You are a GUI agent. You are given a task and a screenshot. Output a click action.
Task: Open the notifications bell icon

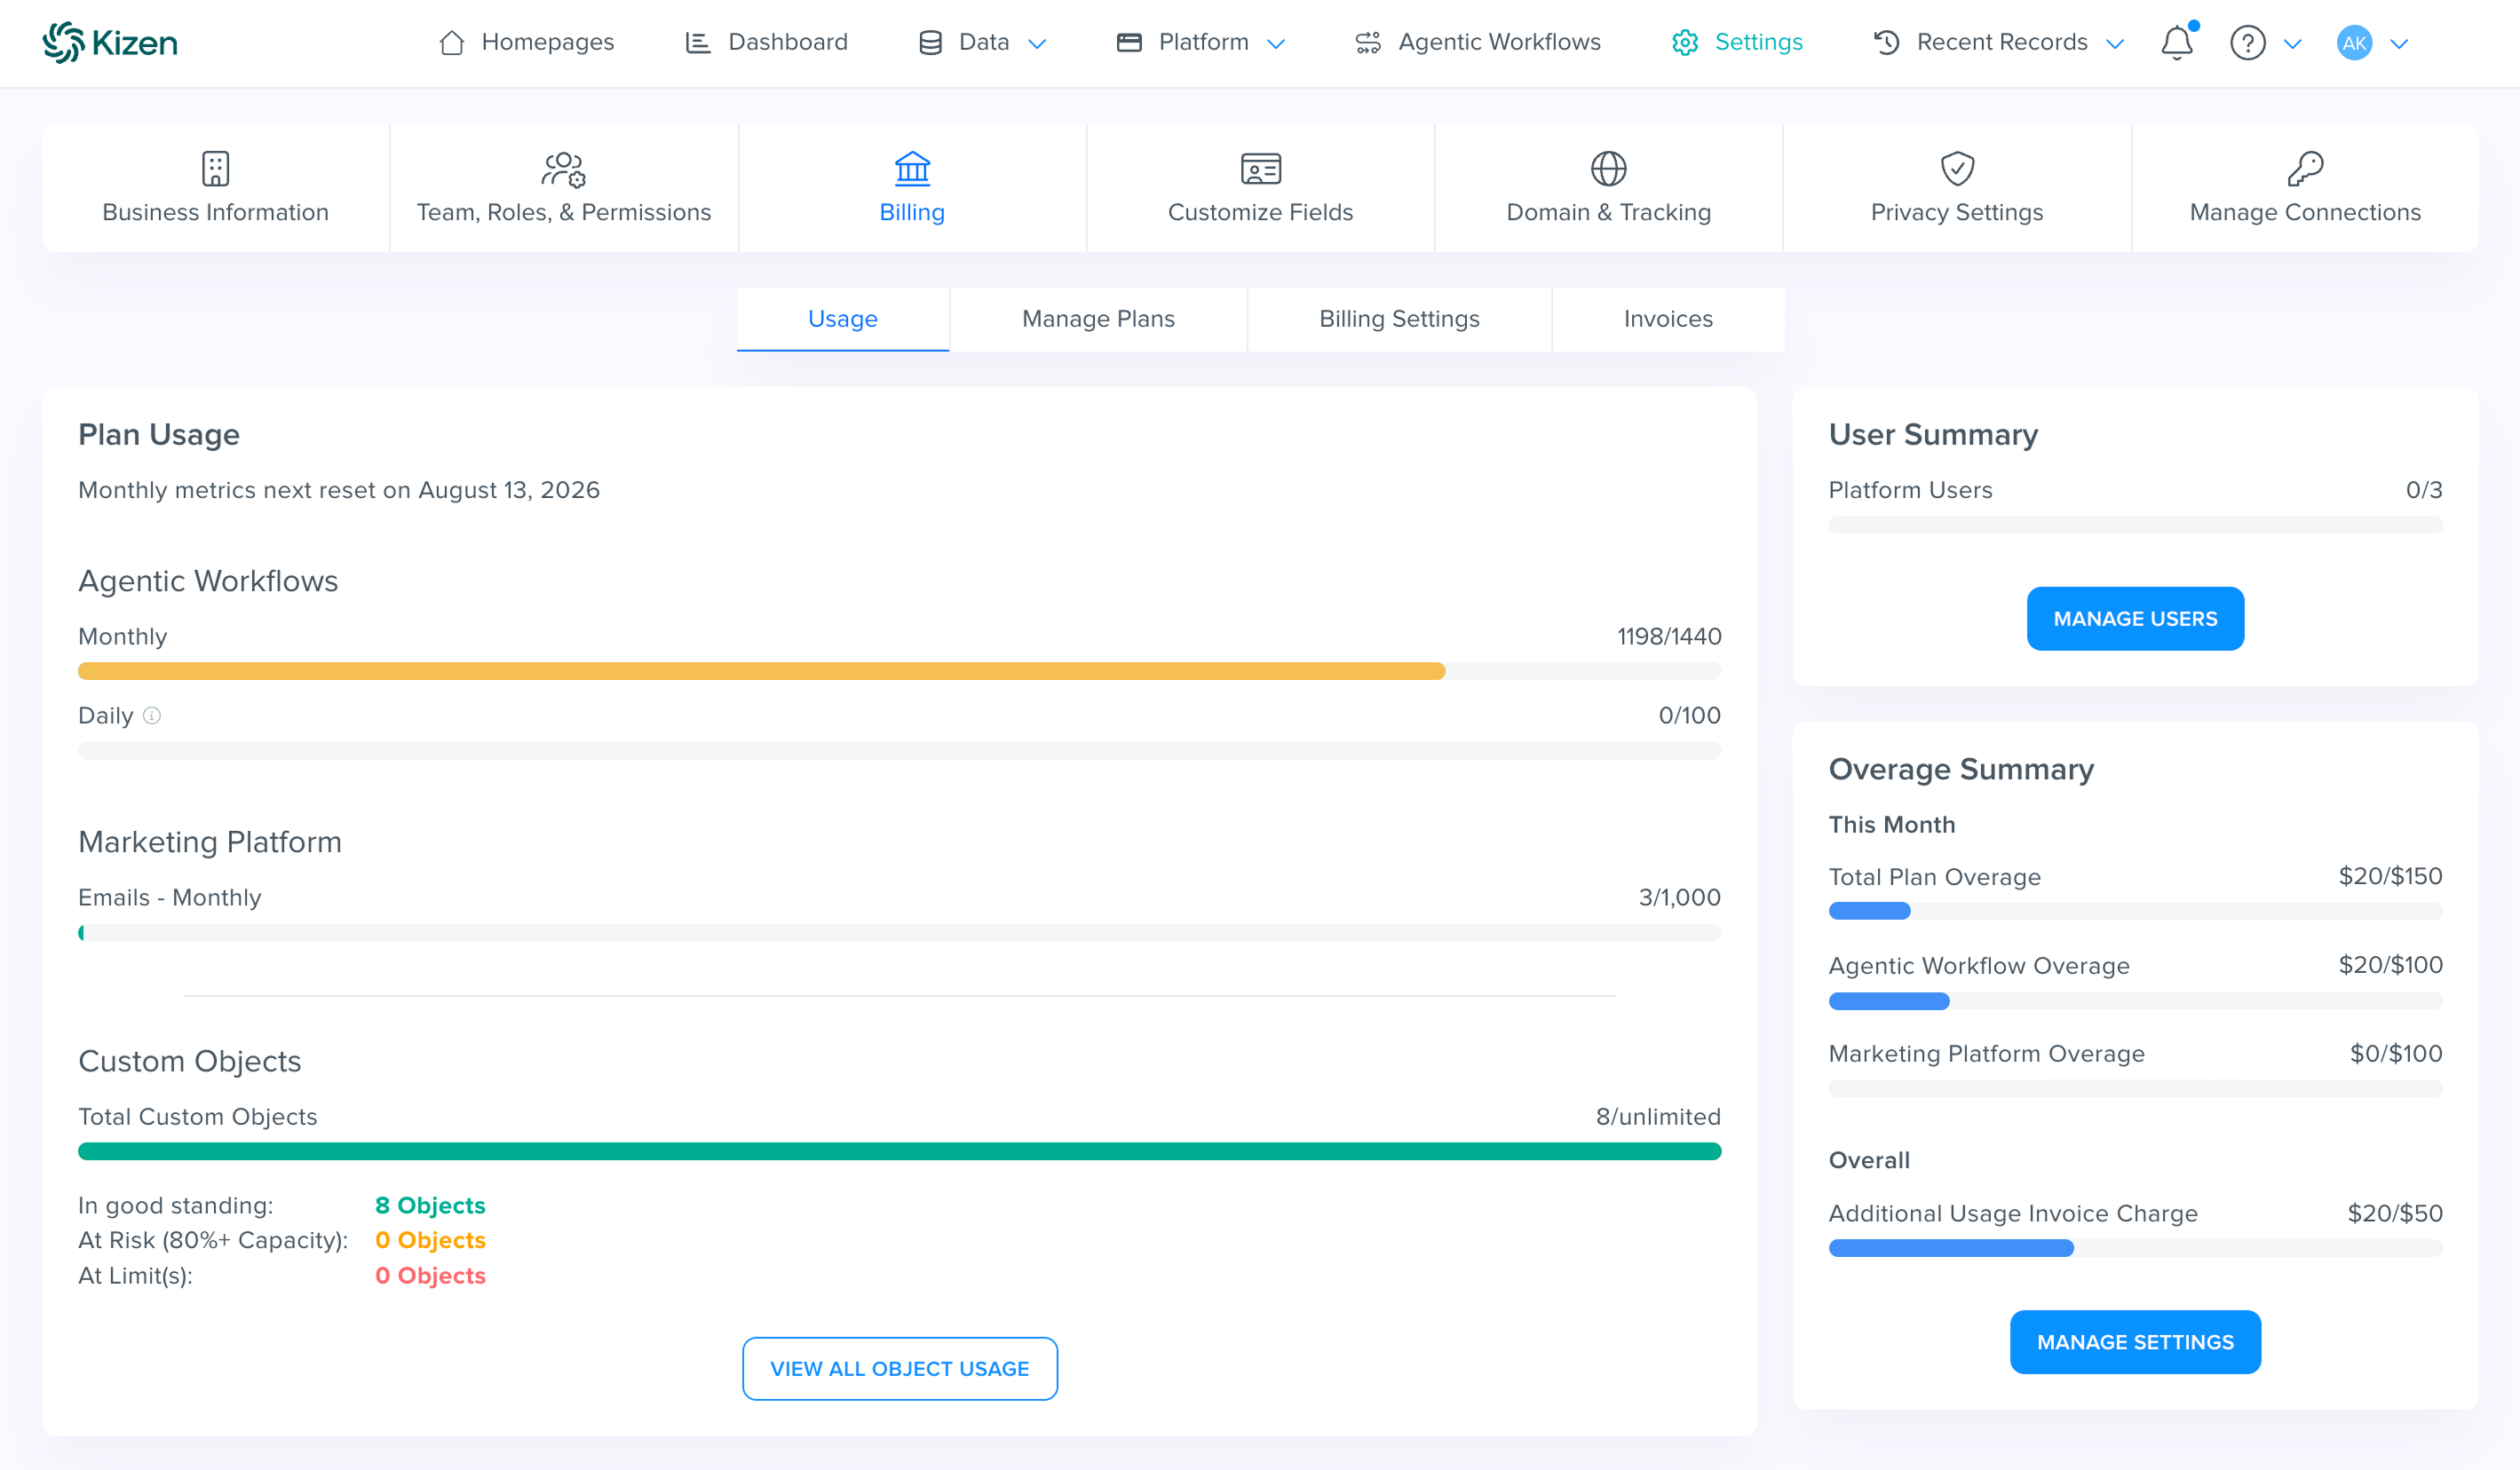(2176, 42)
